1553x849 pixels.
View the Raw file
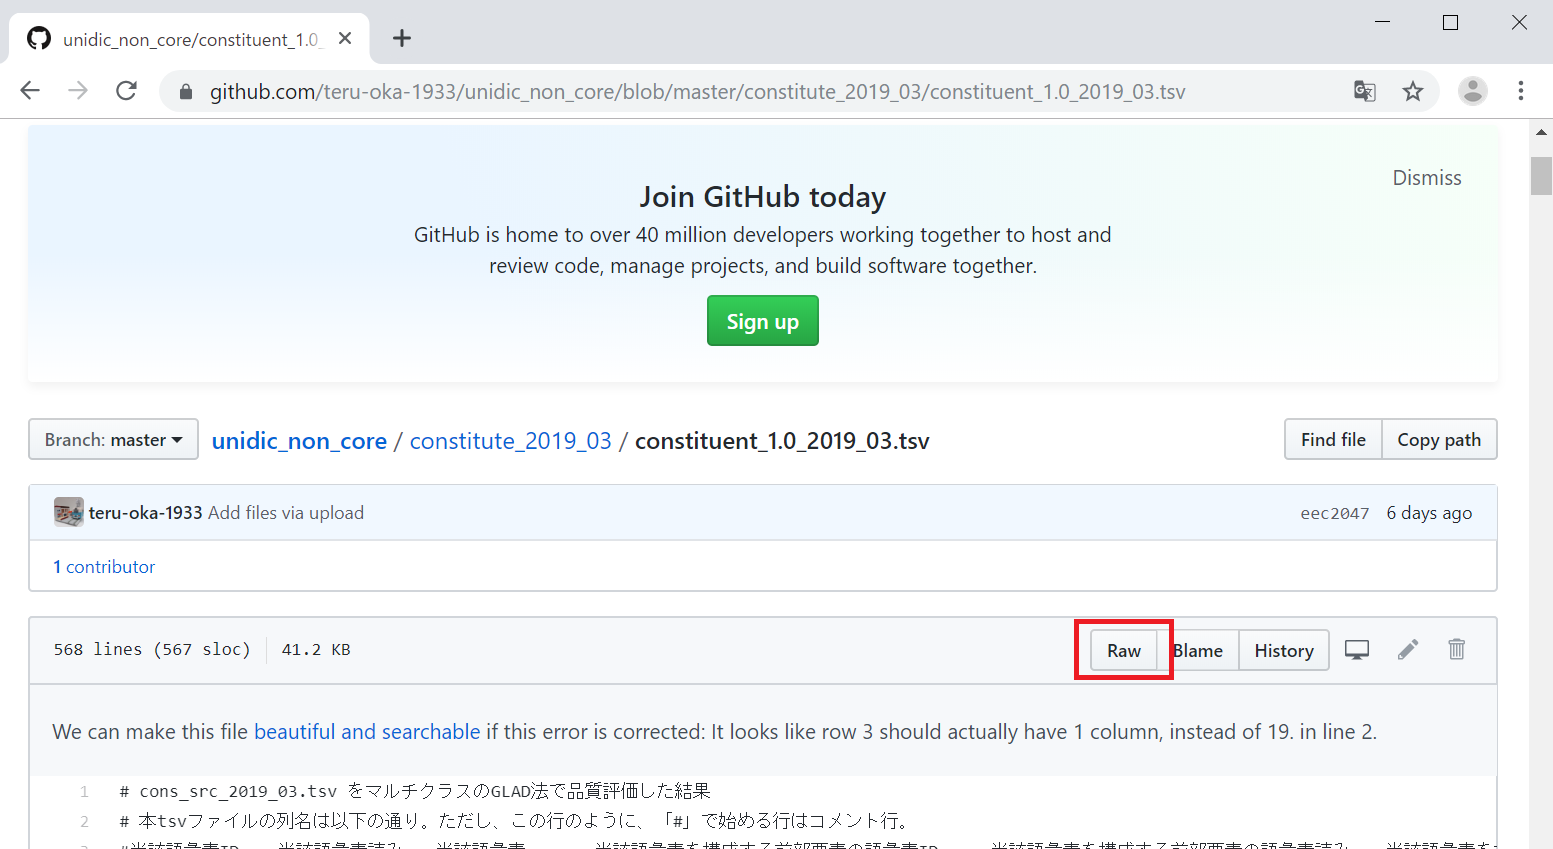coord(1124,650)
